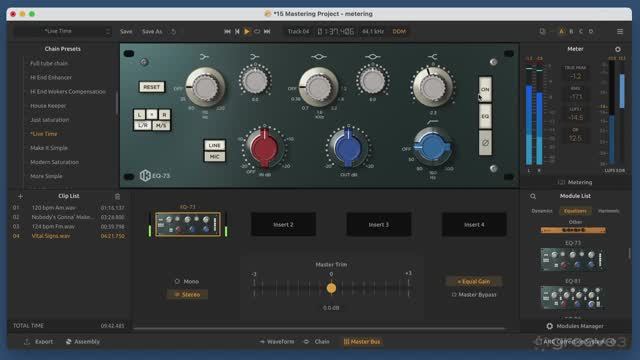Select snapshot A
640x360 pixels.
click(562, 31)
